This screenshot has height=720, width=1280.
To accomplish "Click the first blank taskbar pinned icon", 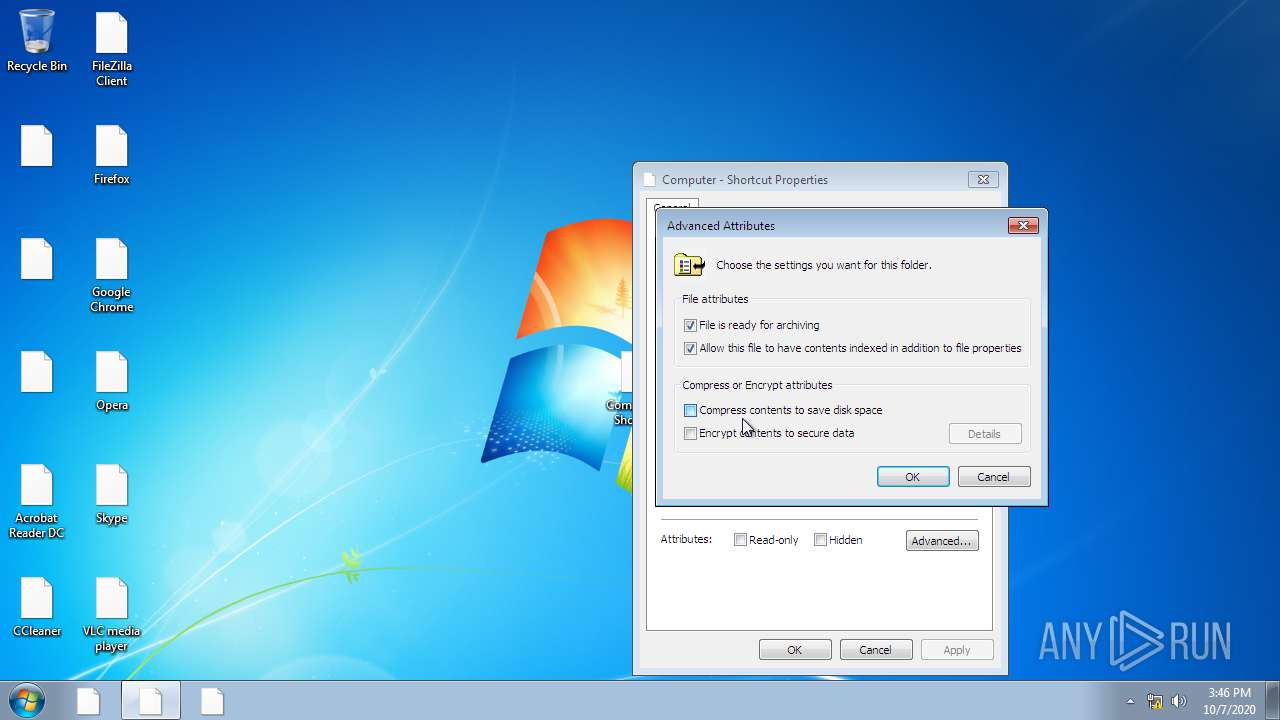I will (89, 701).
